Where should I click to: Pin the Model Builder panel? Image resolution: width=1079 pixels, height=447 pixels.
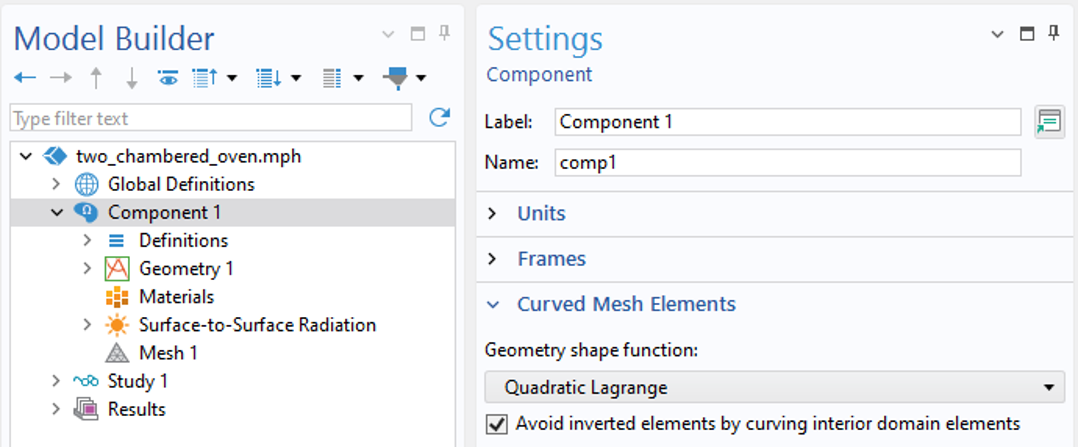pos(444,33)
